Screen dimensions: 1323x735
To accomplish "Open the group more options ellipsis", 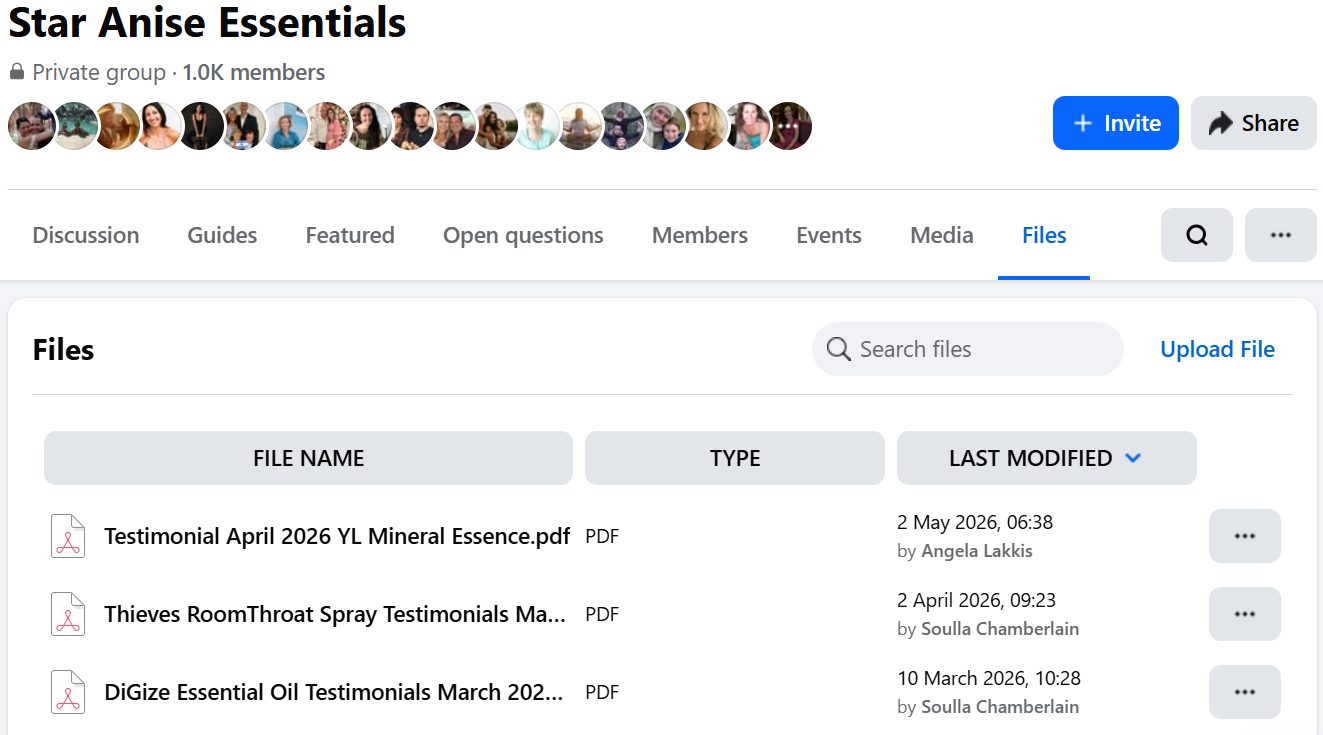I will coord(1280,235).
